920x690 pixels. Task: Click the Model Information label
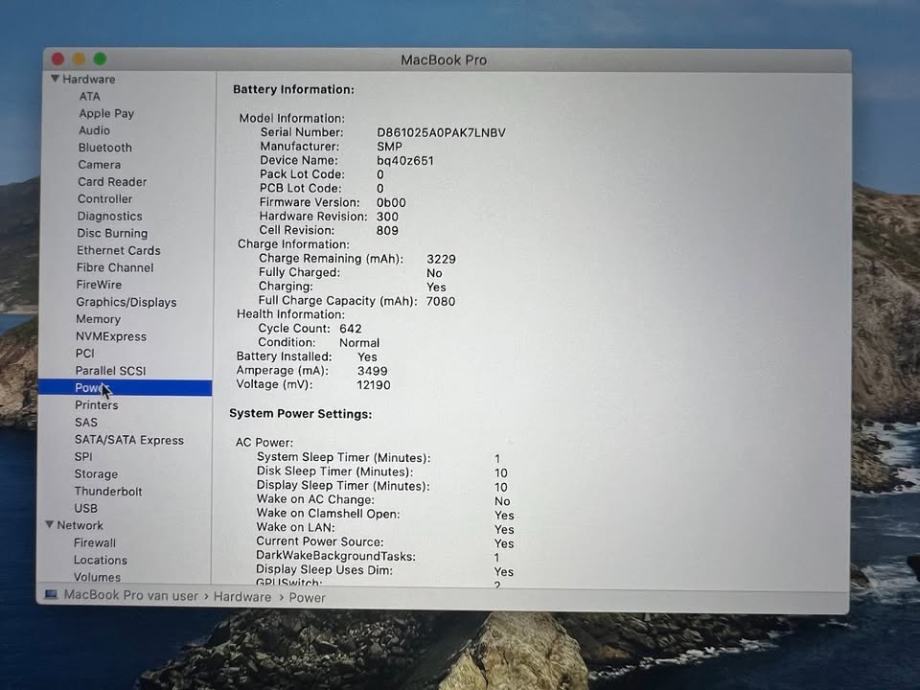coord(292,118)
